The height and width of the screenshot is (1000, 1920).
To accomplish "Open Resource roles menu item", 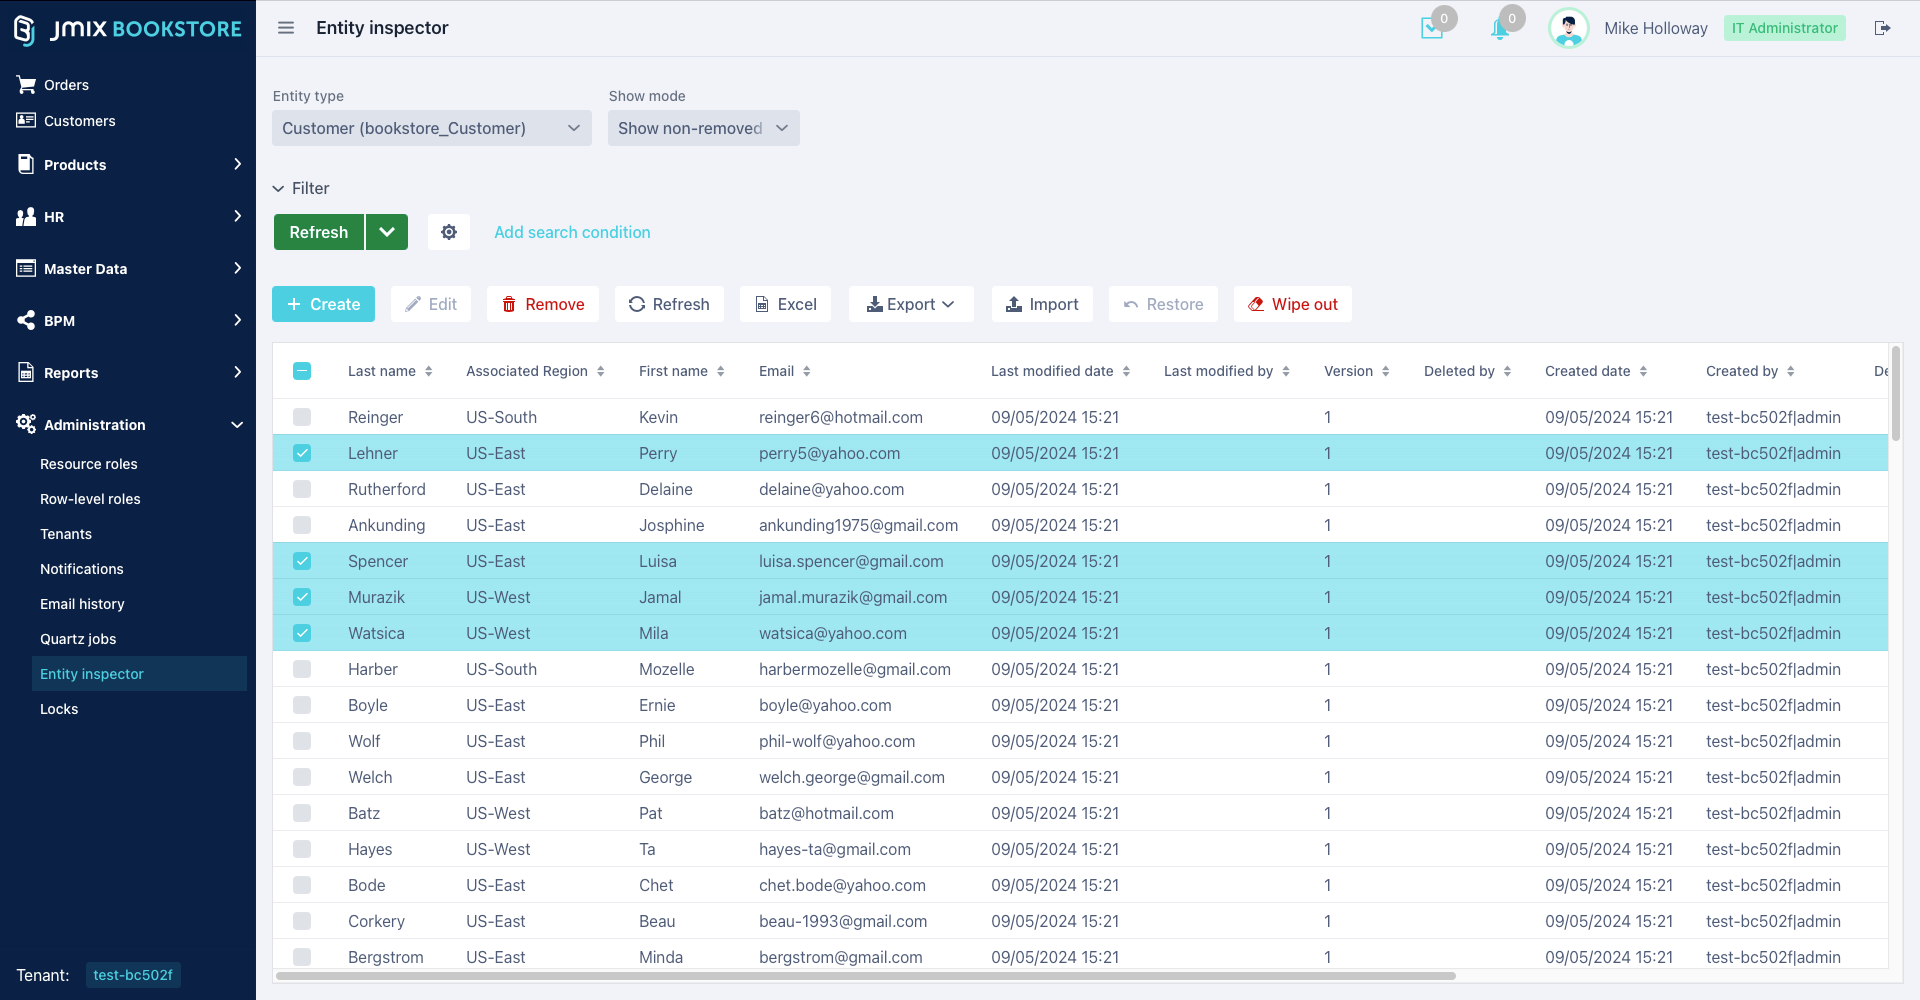I will click(x=89, y=464).
